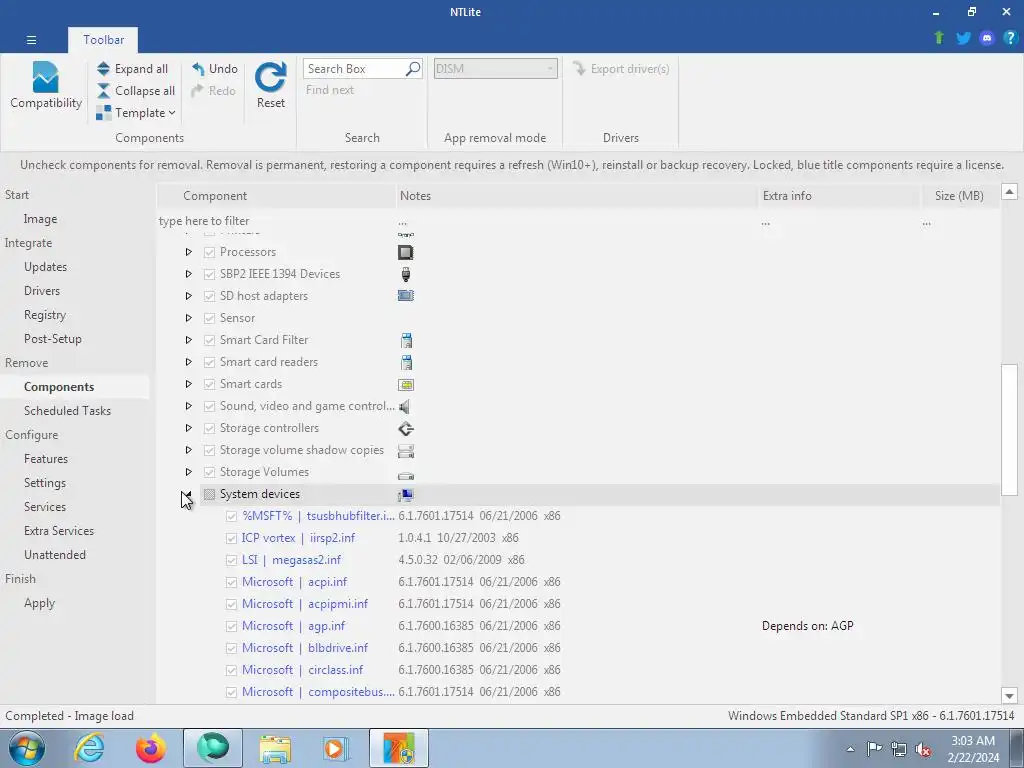Click the System devices monitor icon

click(x=406, y=495)
